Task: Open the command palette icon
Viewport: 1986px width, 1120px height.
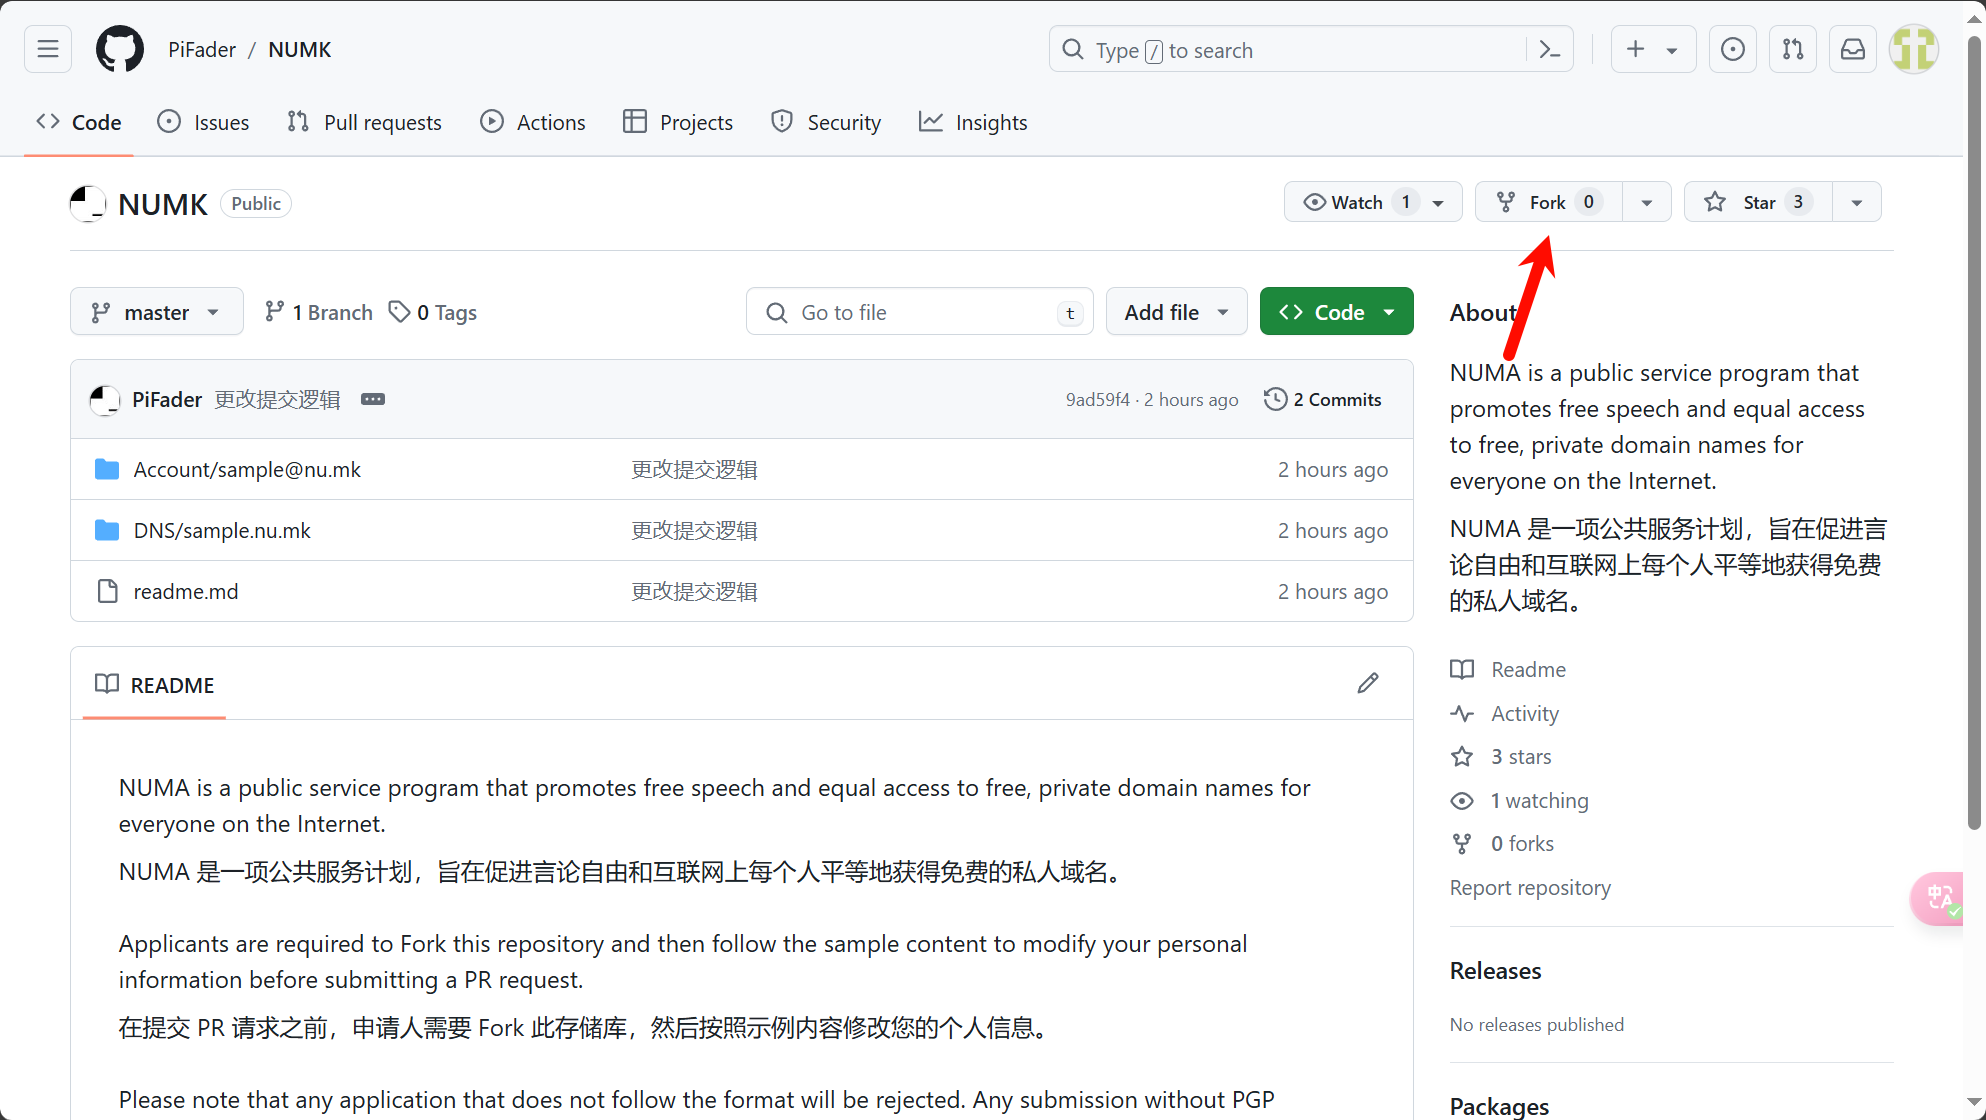Action: click(1550, 49)
